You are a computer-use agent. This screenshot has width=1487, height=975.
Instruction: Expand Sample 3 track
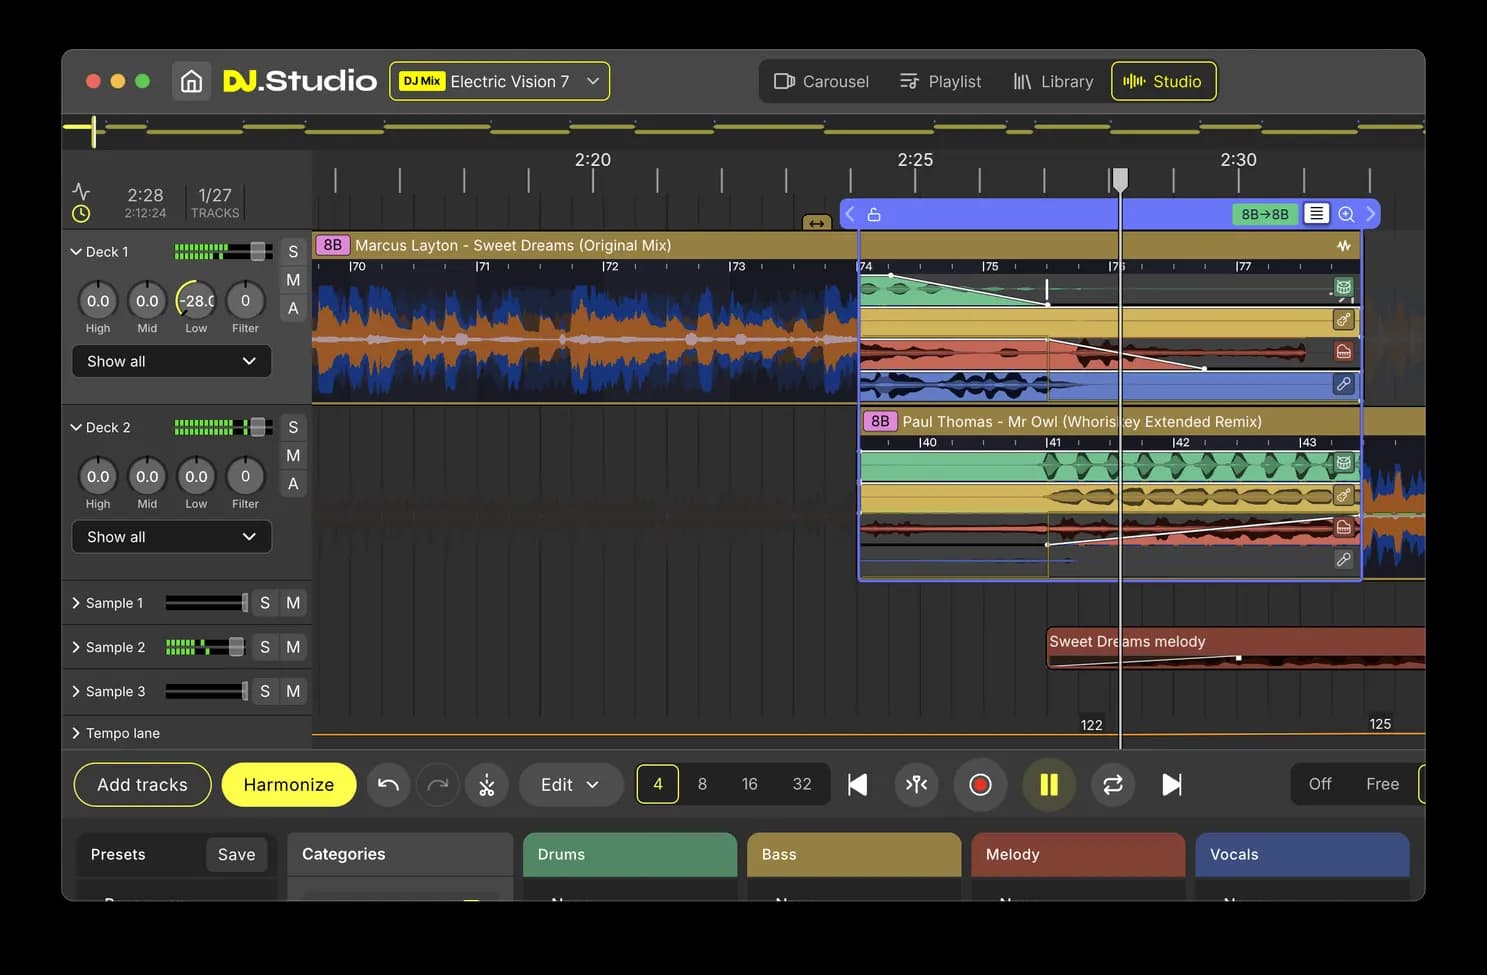[76, 691]
